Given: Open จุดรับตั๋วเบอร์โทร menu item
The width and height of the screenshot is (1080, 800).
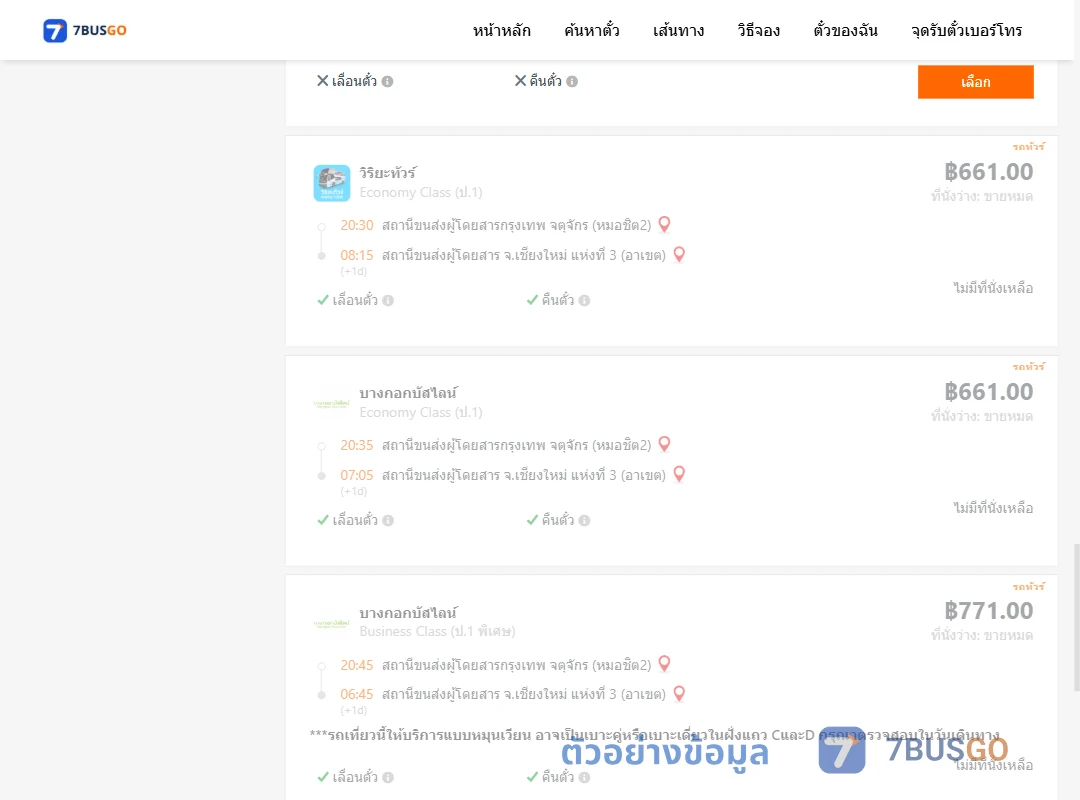Looking at the screenshot, I should click(x=966, y=30).
